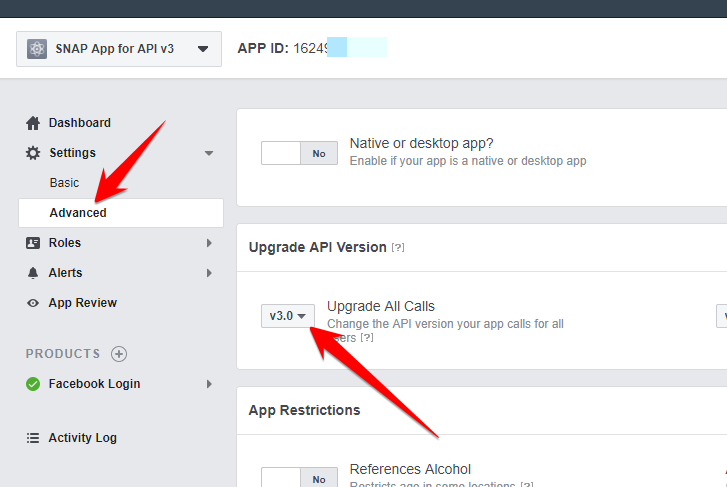Image resolution: width=727 pixels, height=487 pixels.
Task: Toggle Native or desktop app switch
Action: tap(300, 153)
